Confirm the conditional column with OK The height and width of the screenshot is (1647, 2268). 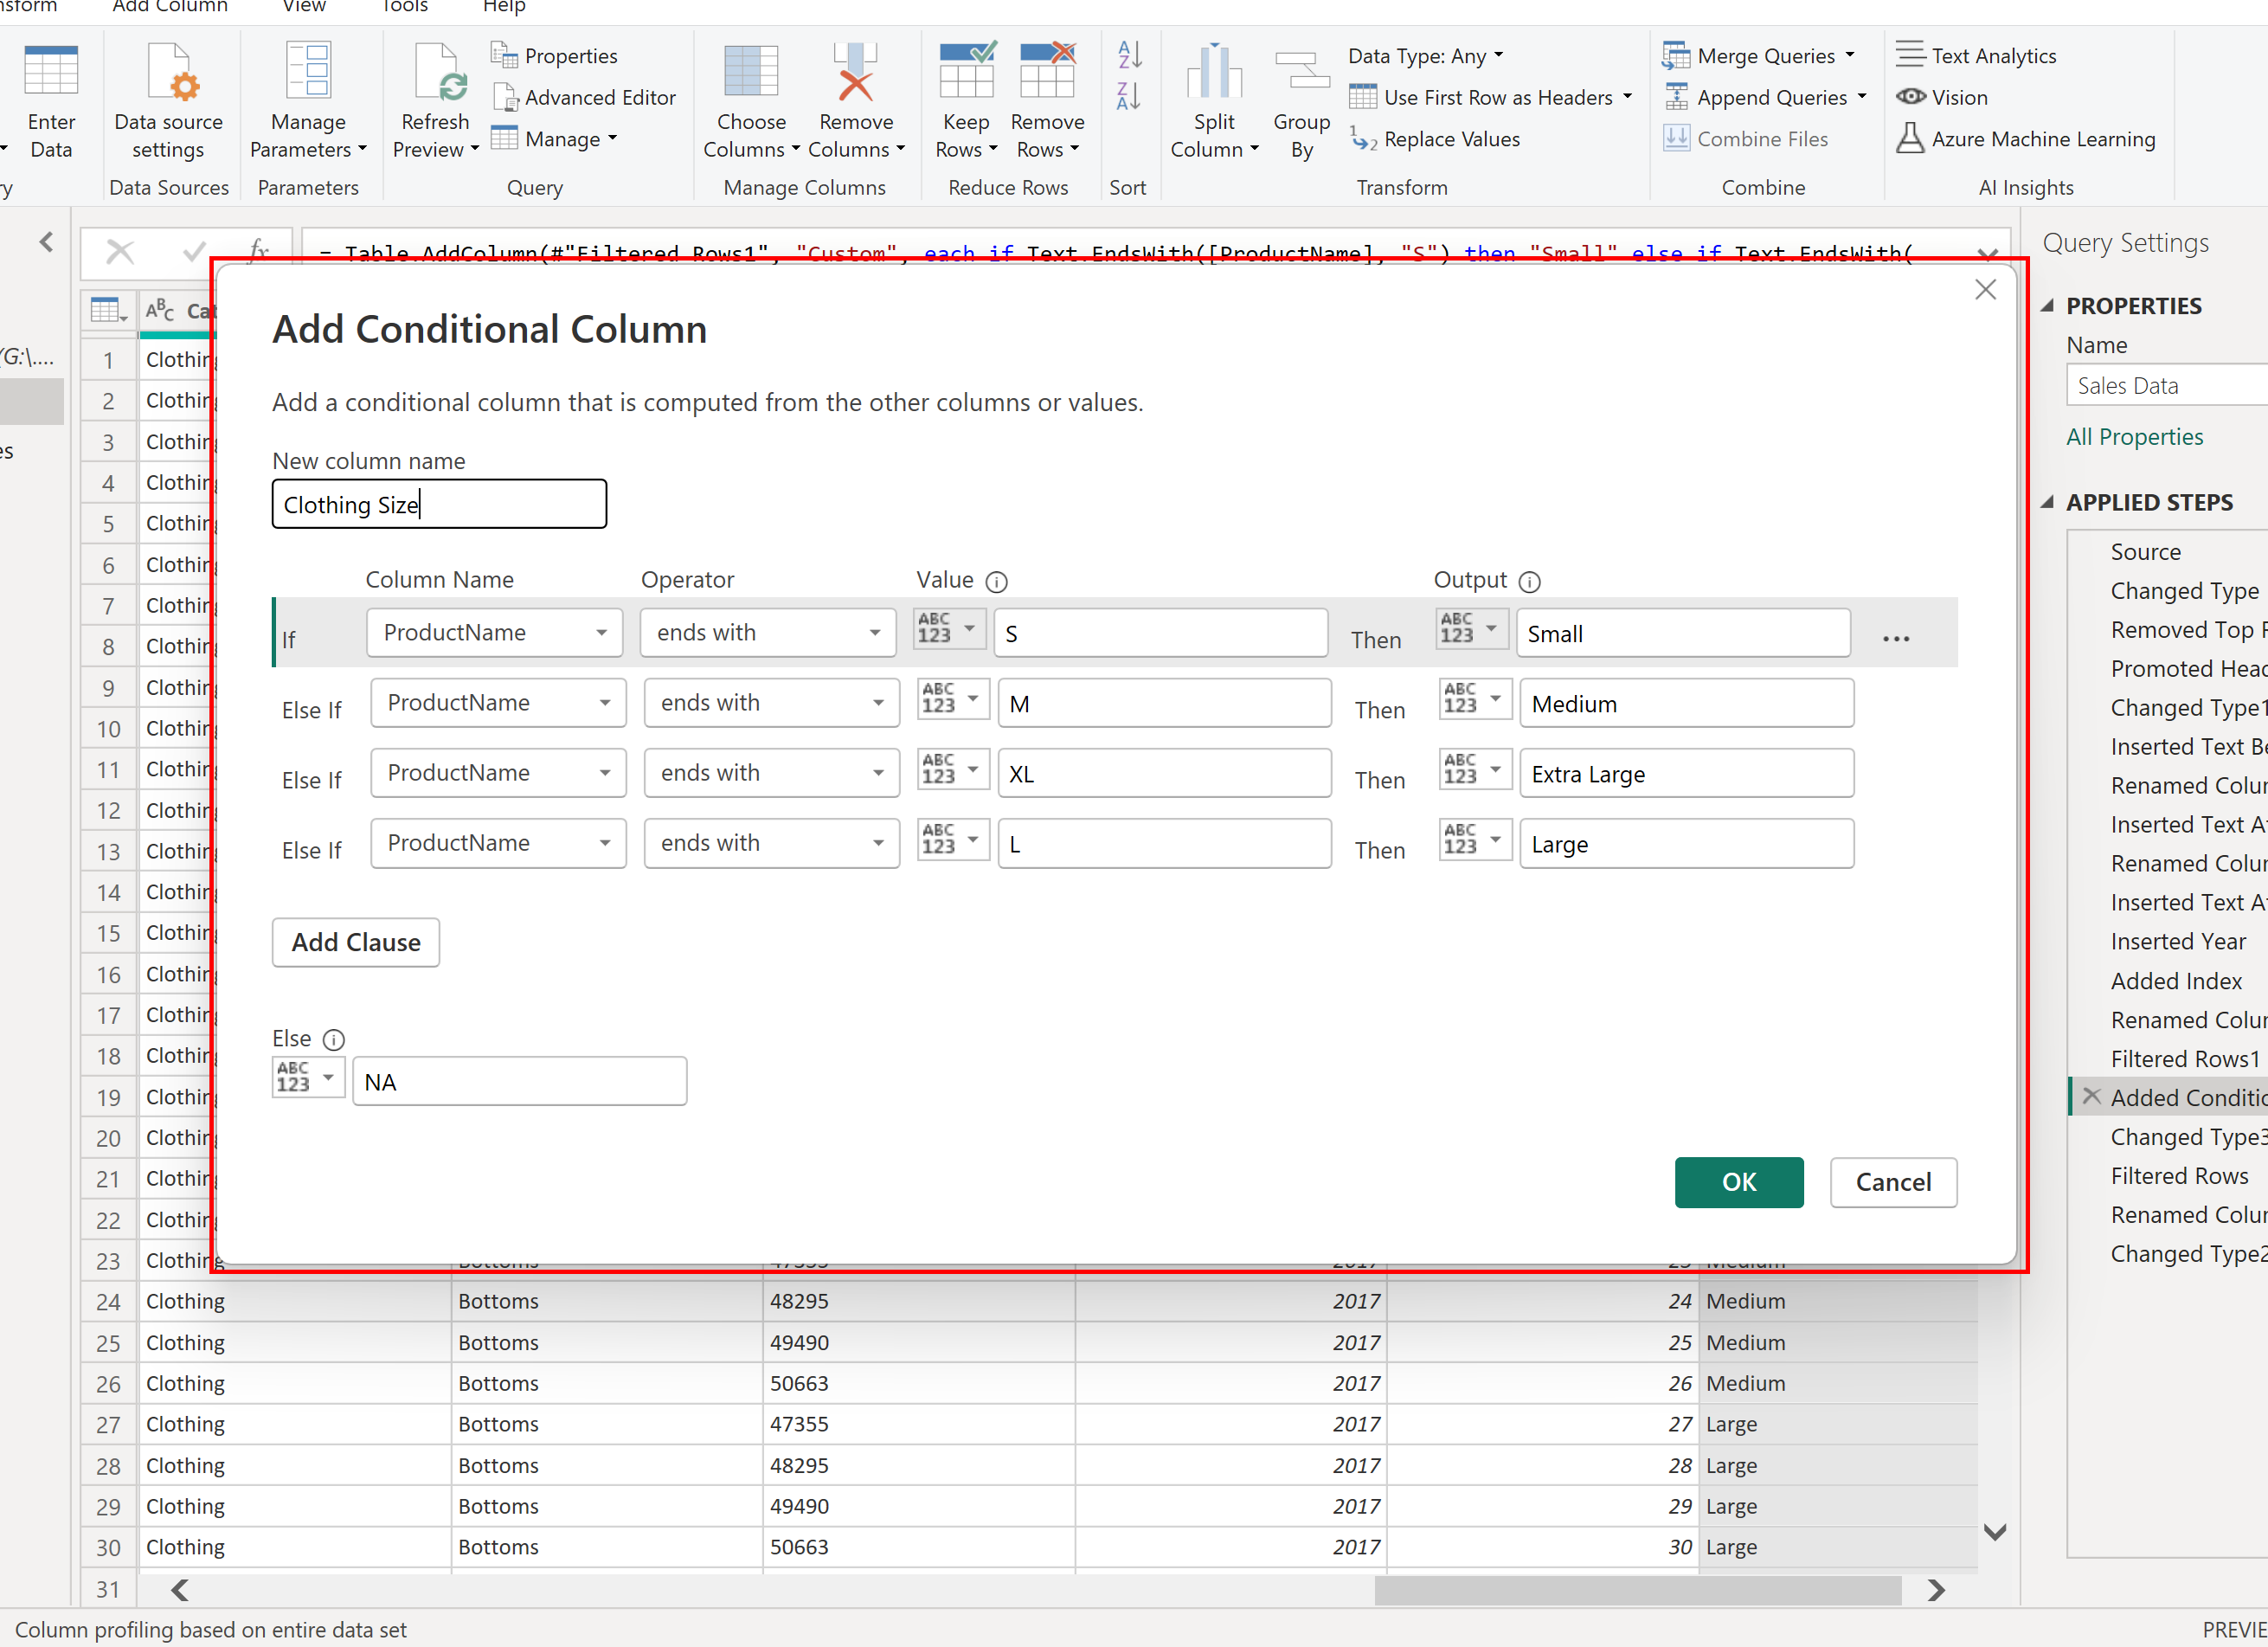pos(1739,1182)
